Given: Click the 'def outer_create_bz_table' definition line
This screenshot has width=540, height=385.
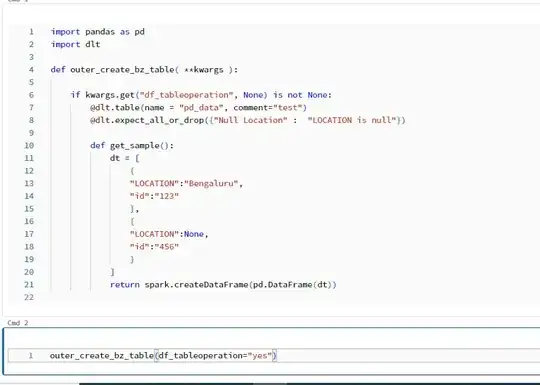Looking at the screenshot, I should click(x=144, y=70).
